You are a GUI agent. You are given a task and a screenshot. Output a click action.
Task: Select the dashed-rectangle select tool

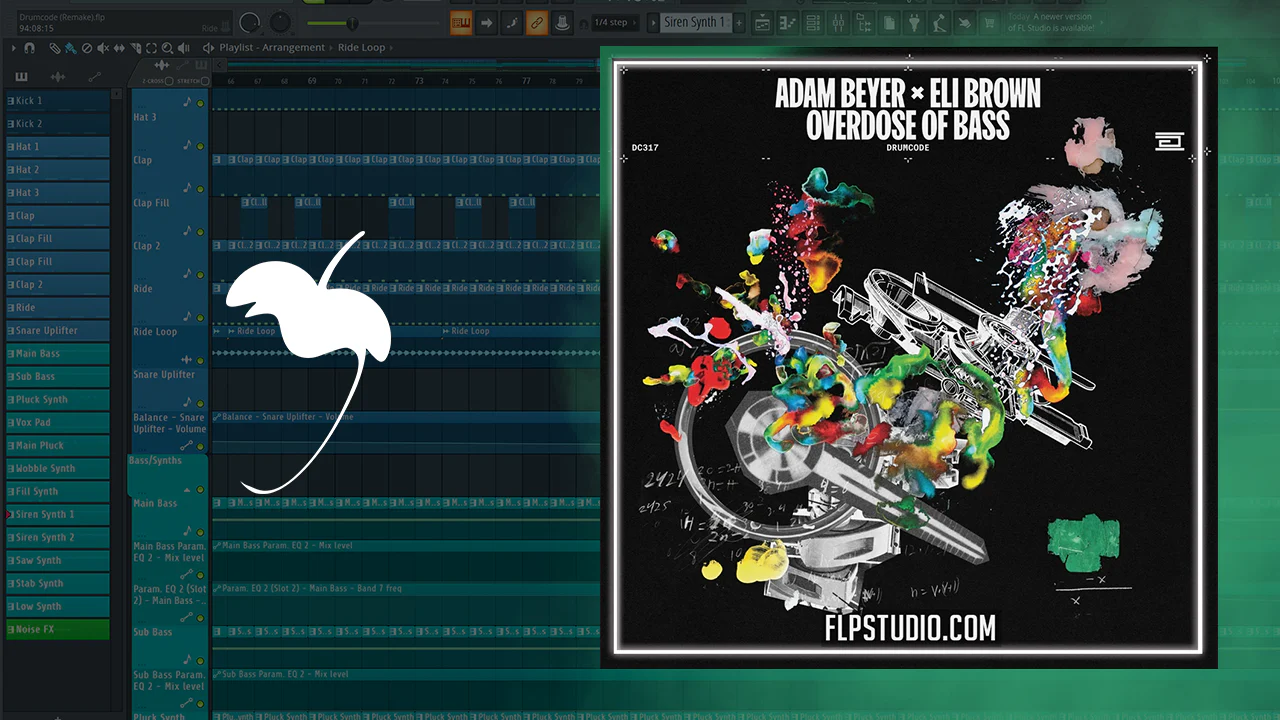click(x=151, y=48)
